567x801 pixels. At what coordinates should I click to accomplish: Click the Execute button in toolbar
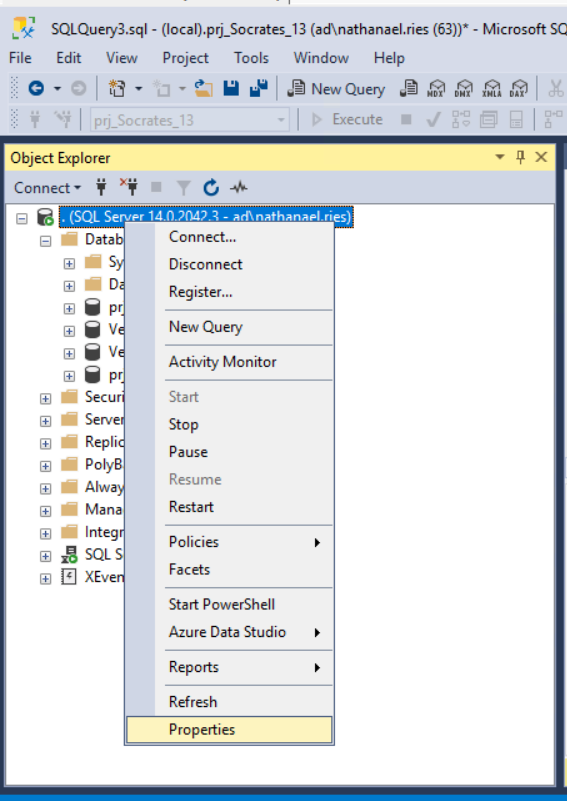coord(346,120)
